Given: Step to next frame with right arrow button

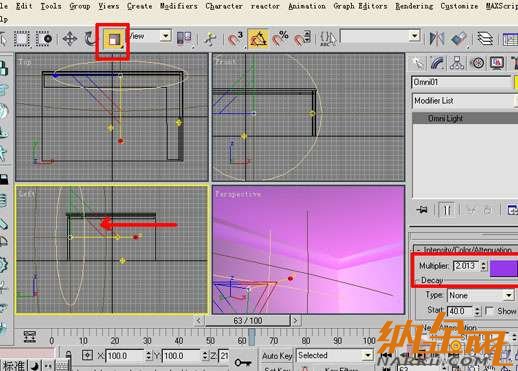Looking at the screenshot, I should coord(295,321).
